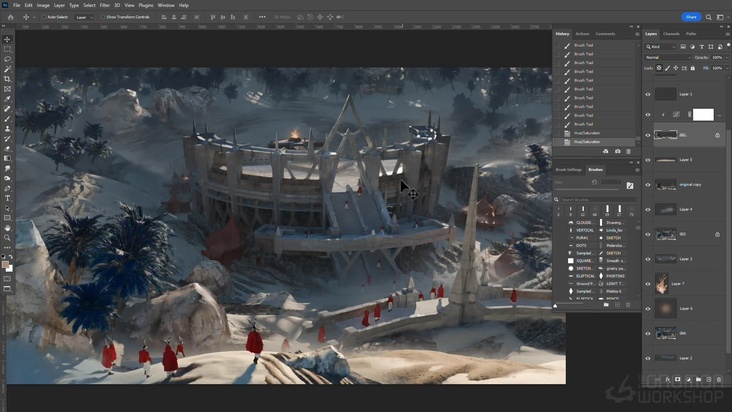
Task: Open the Search icon at top right
Action: (x=709, y=17)
